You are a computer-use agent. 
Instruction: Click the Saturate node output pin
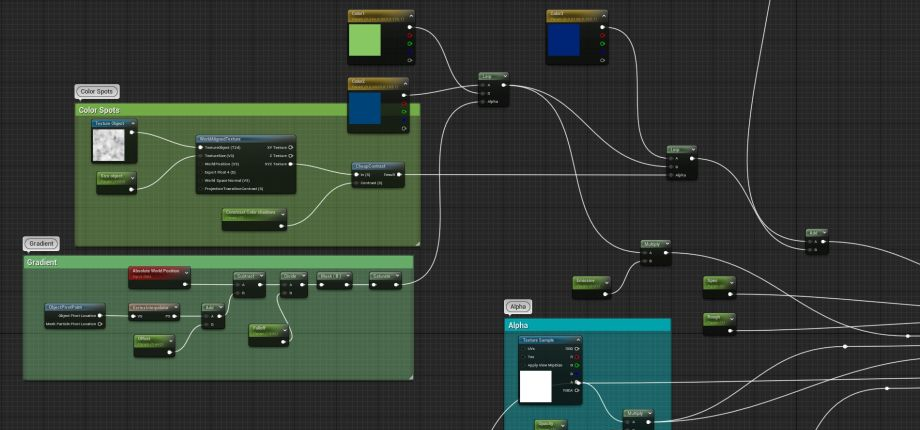pyautogui.click(x=397, y=285)
